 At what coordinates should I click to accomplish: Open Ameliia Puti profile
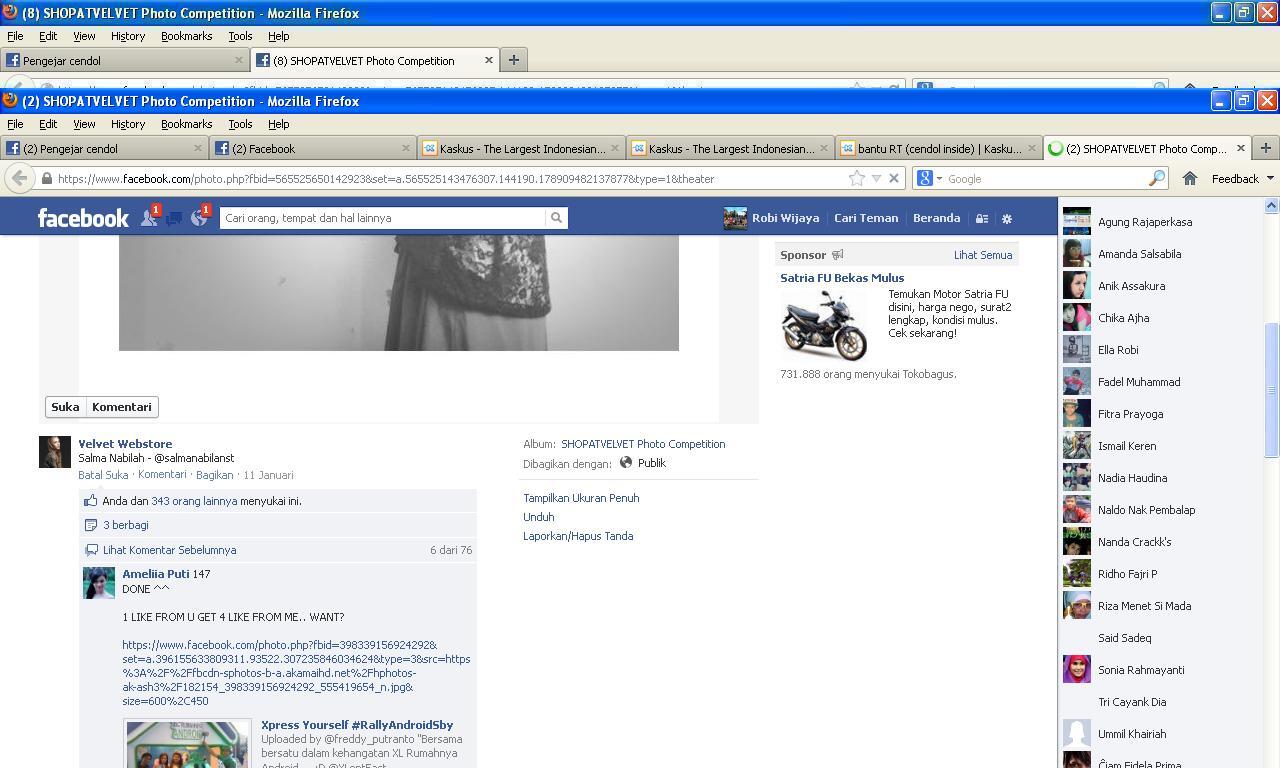[156, 574]
